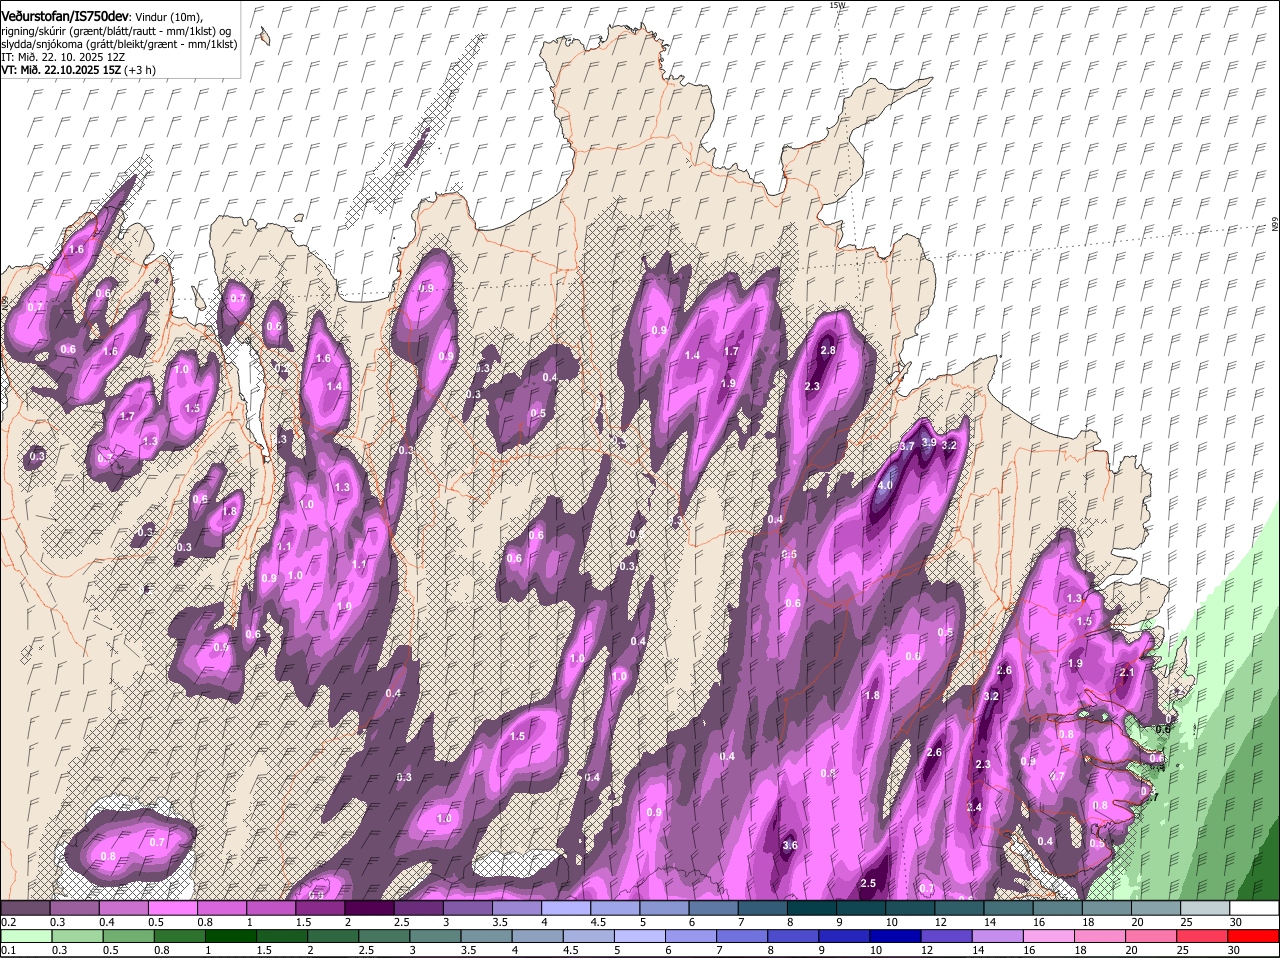This screenshot has height=958, width=1280.
Task: Click the 3.7 precipitation value on the map
Action: (x=907, y=446)
